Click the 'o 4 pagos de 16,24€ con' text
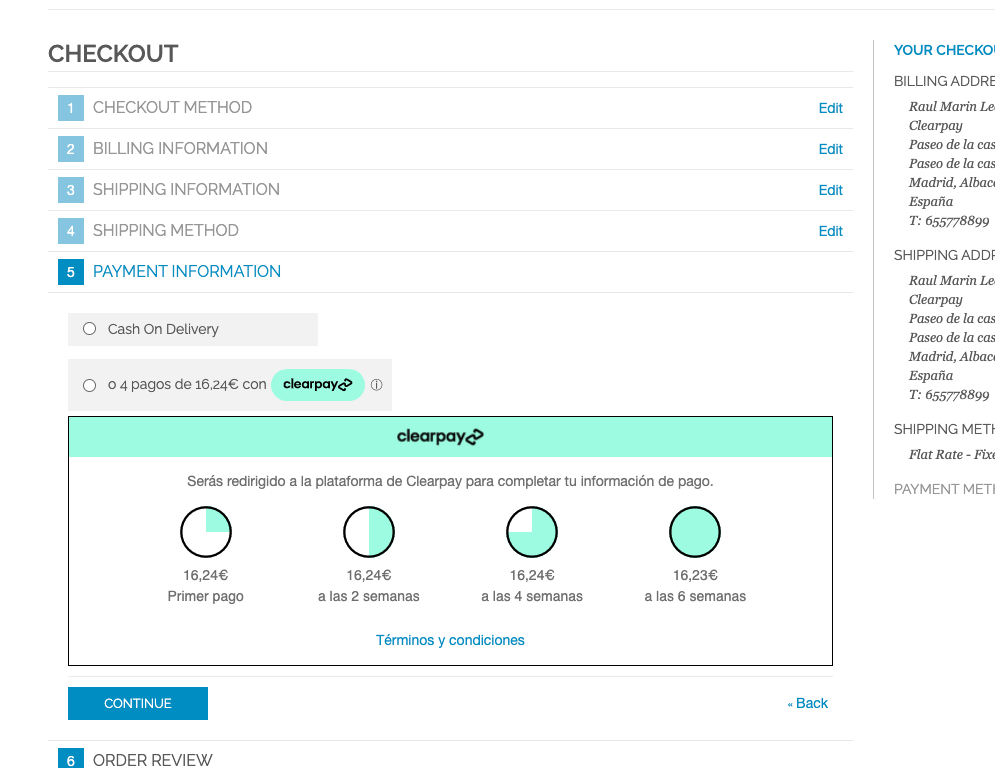This screenshot has height=768, width=995. coord(187,385)
